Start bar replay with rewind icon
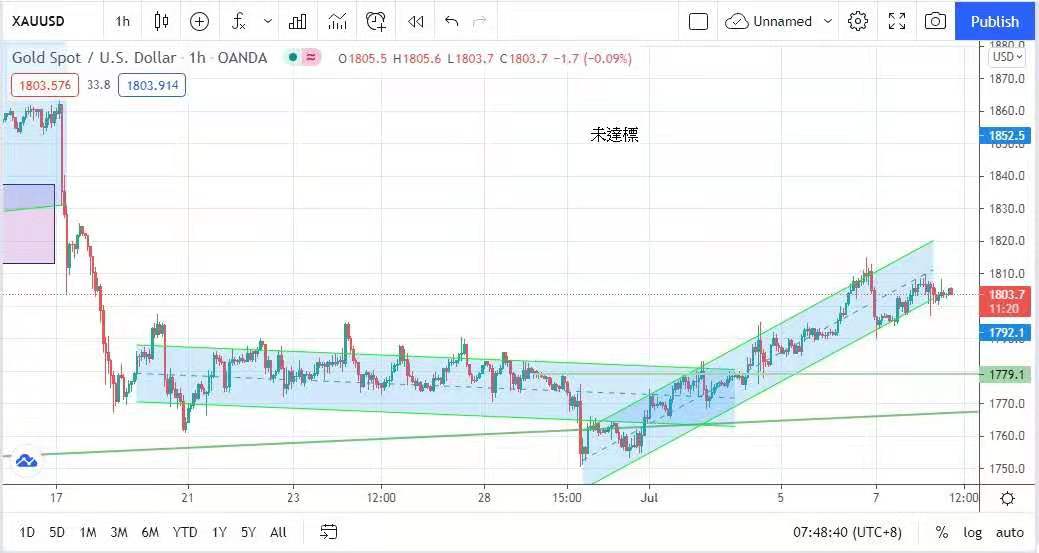The width and height of the screenshot is (1039, 553). click(416, 21)
